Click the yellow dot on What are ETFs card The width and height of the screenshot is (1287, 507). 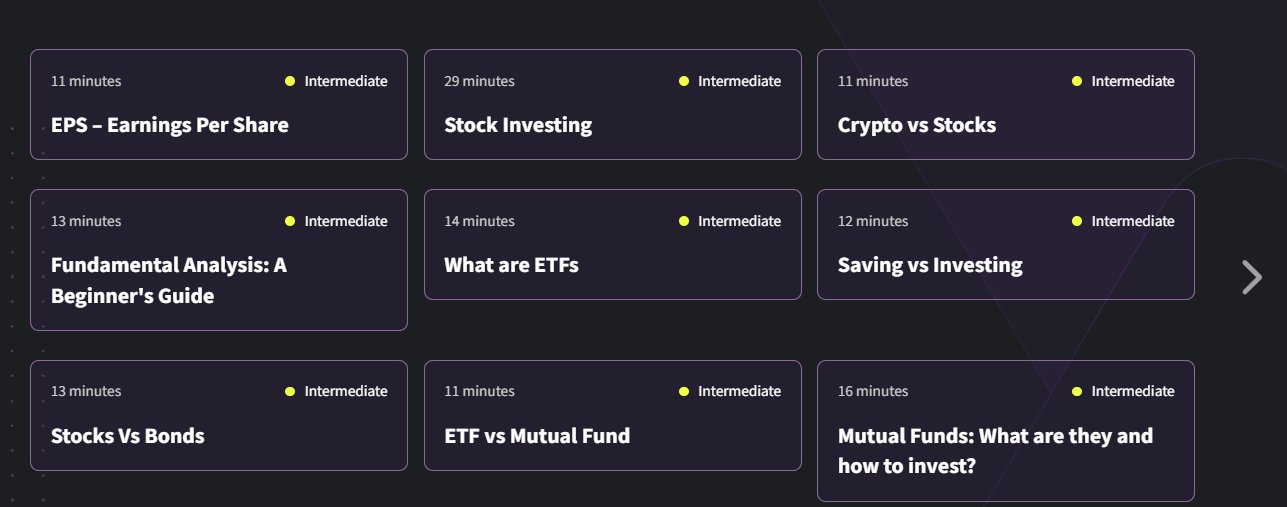point(684,221)
